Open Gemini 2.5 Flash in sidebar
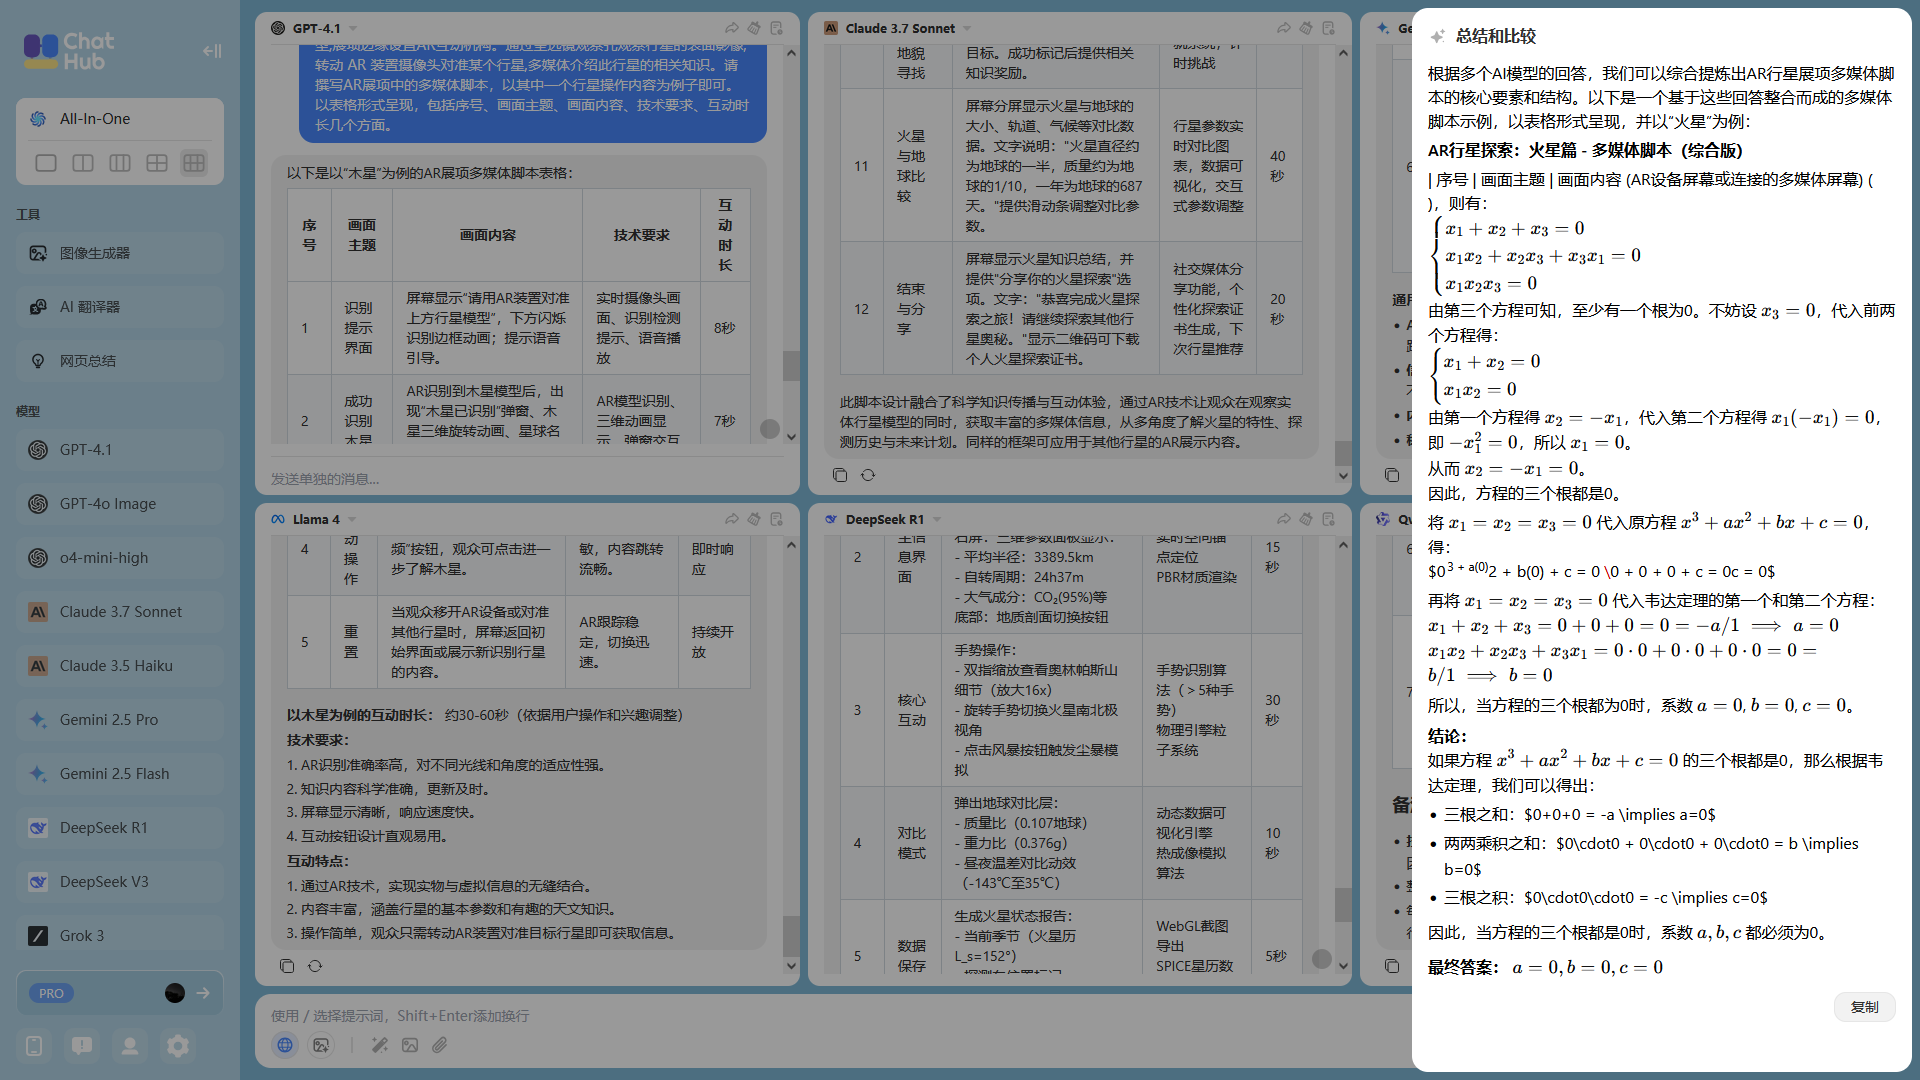The image size is (1920, 1080). (120, 774)
